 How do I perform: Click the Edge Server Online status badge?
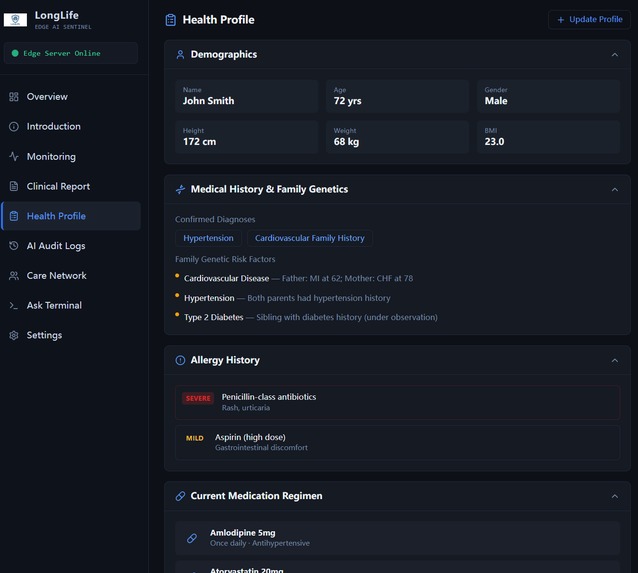point(70,53)
